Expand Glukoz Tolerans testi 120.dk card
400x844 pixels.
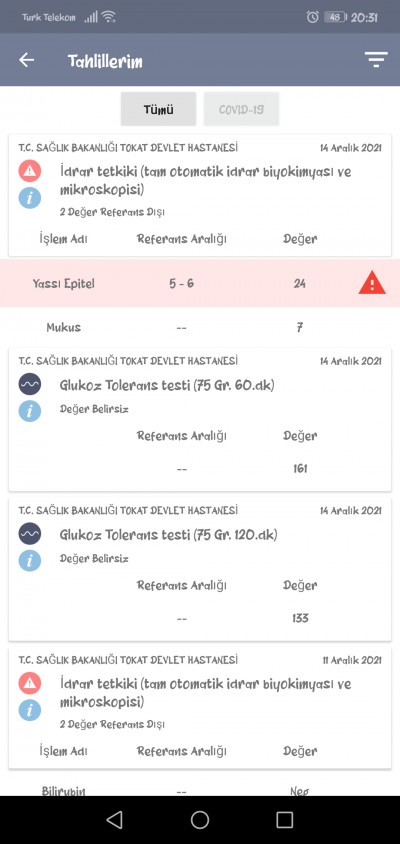coord(200,569)
